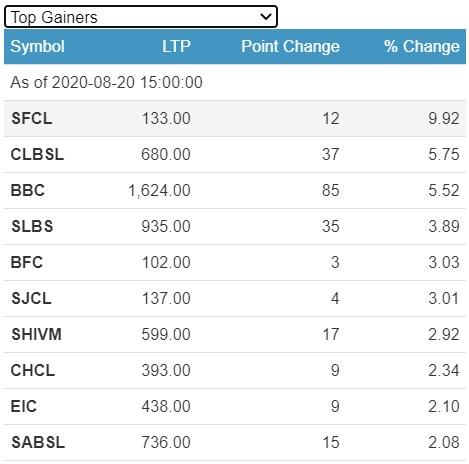This screenshot has height=464, width=469.
Task: Select BFC stock symbol
Action: pyautogui.click(x=27, y=262)
